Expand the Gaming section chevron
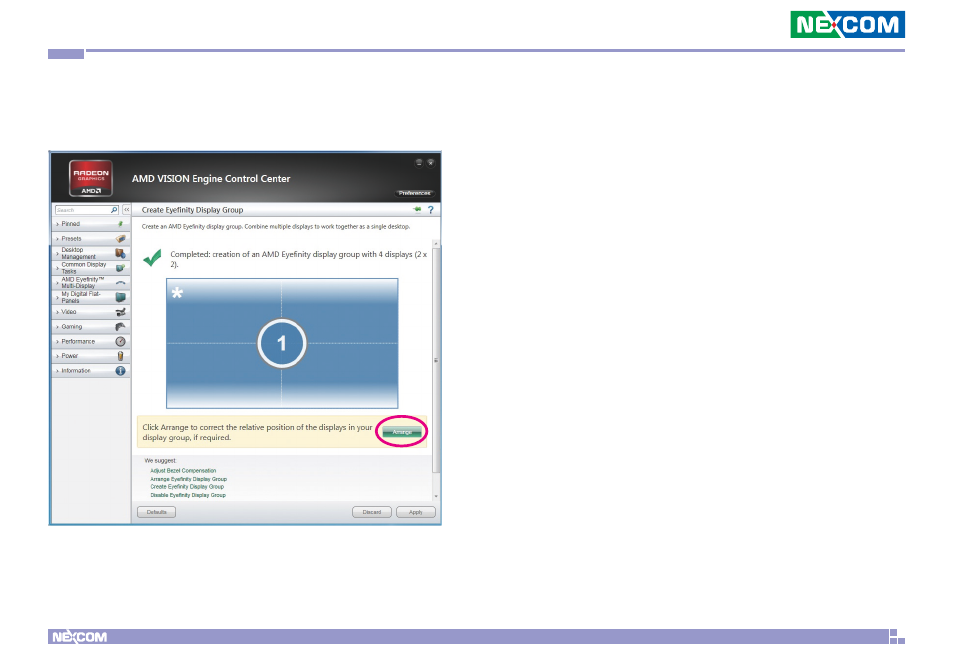The height and width of the screenshot is (671, 954). click(x=57, y=327)
